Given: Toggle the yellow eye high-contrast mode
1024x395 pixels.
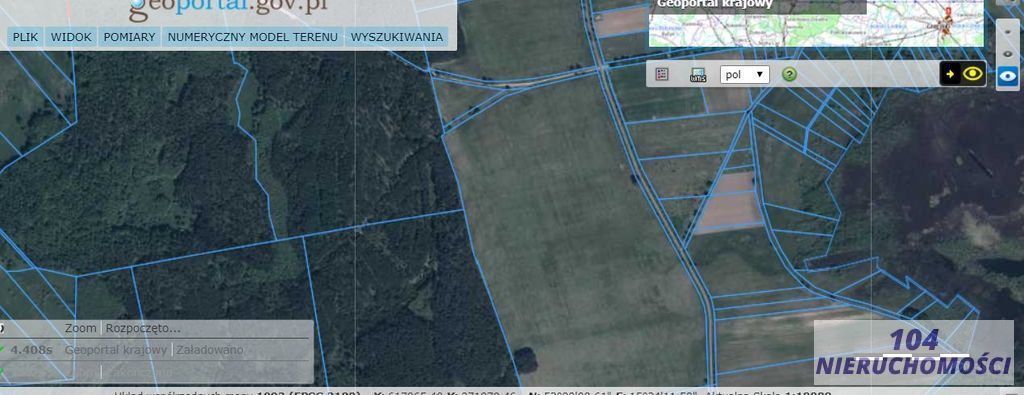Looking at the screenshot, I should point(973,74).
